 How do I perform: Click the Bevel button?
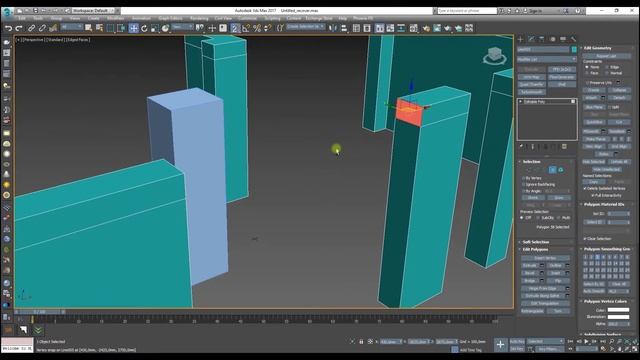(x=530, y=273)
